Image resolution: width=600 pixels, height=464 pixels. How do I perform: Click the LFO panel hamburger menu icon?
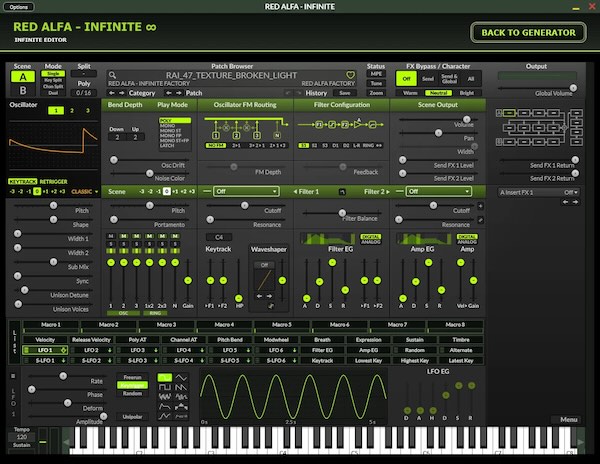point(13,376)
